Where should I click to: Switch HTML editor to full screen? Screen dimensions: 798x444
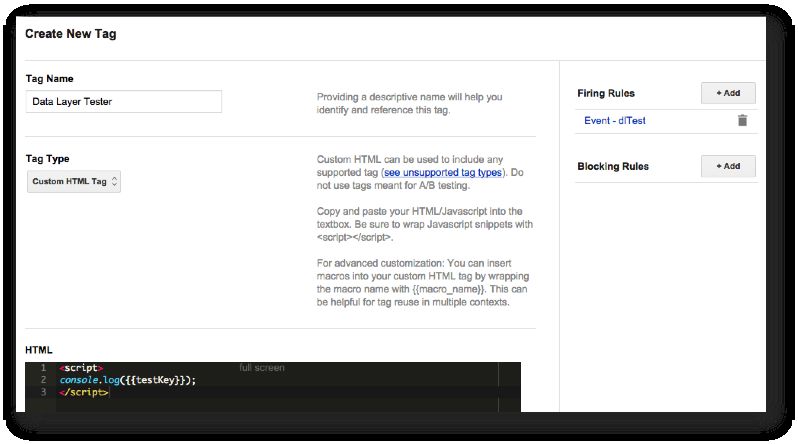coord(262,368)
